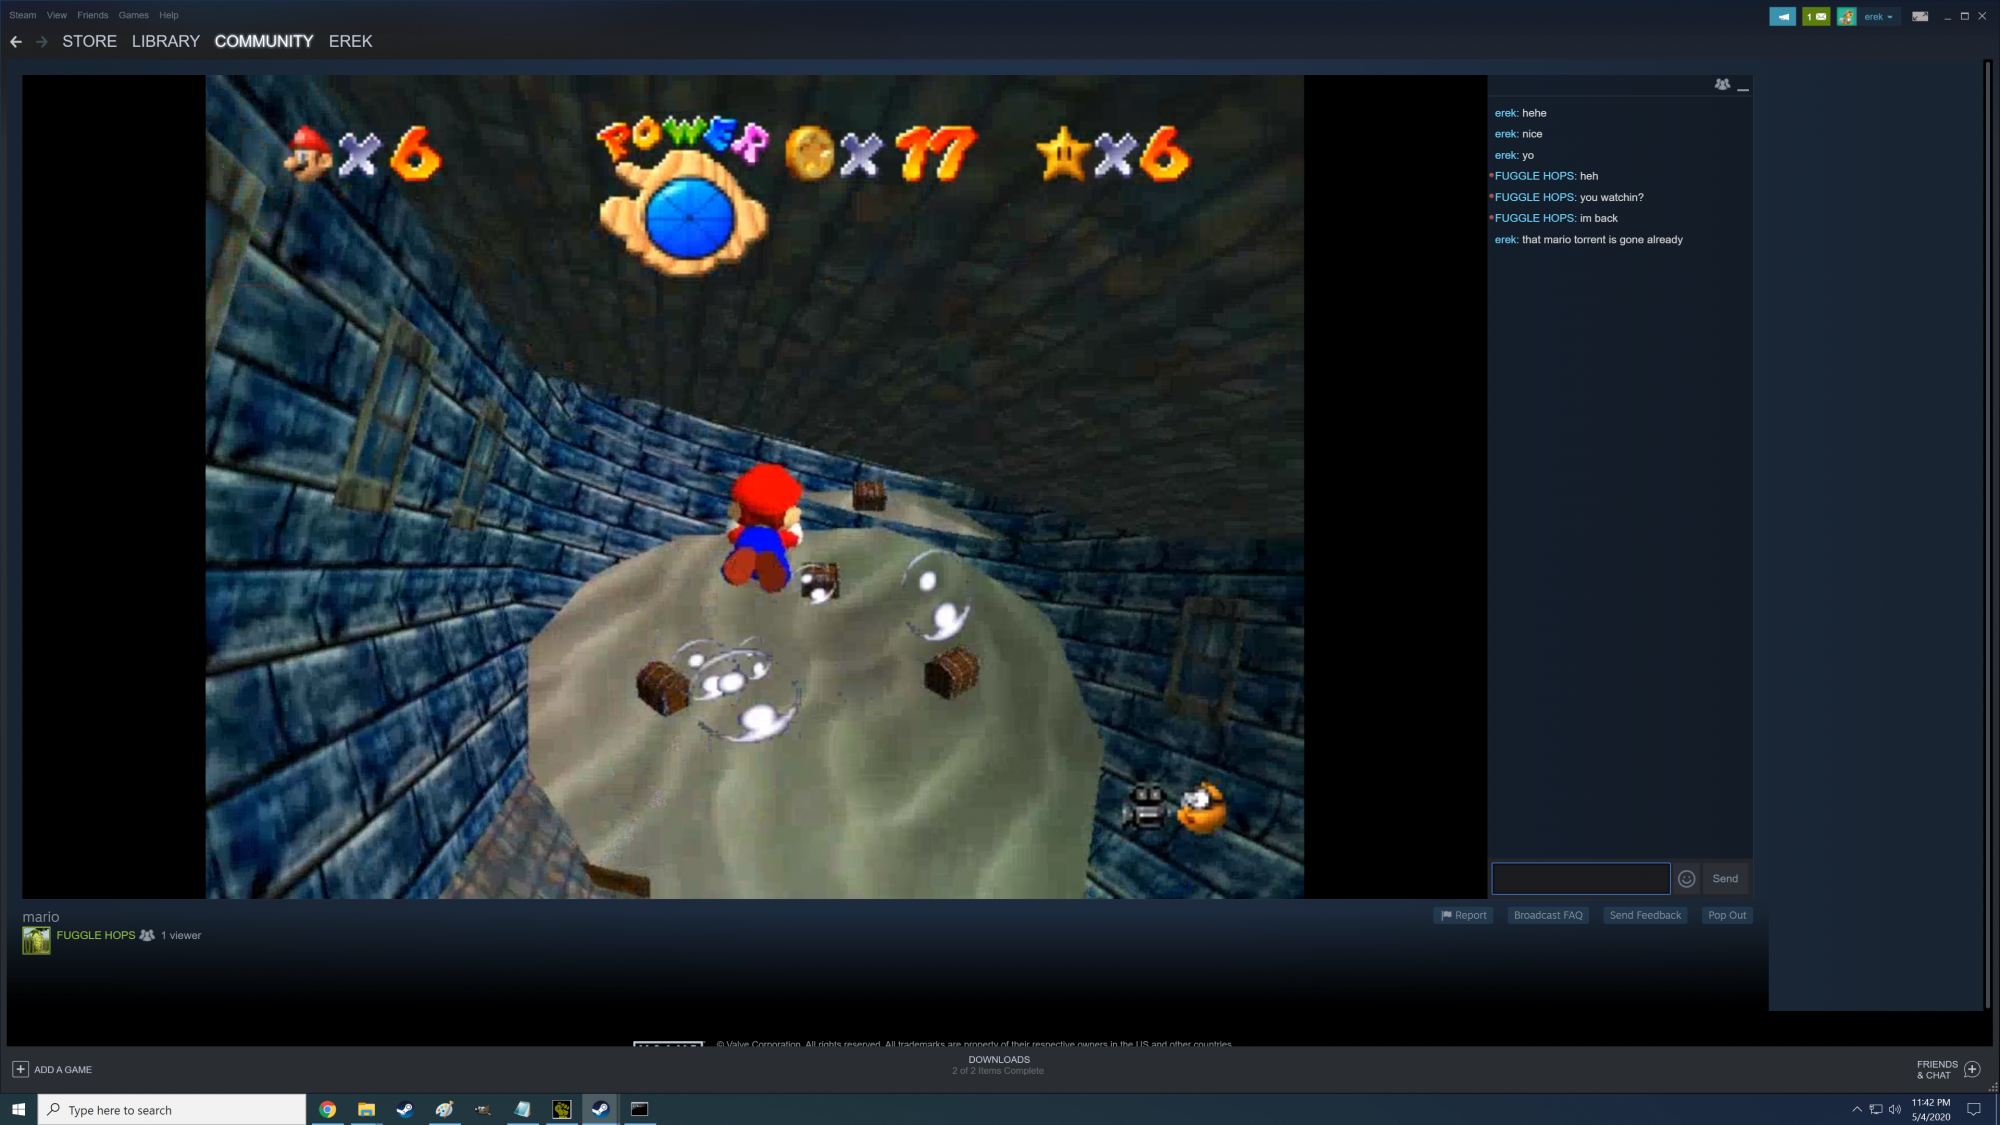Open the emoticon picker in chat
Screen dimensions: 2000x1125
(1687, 879)
